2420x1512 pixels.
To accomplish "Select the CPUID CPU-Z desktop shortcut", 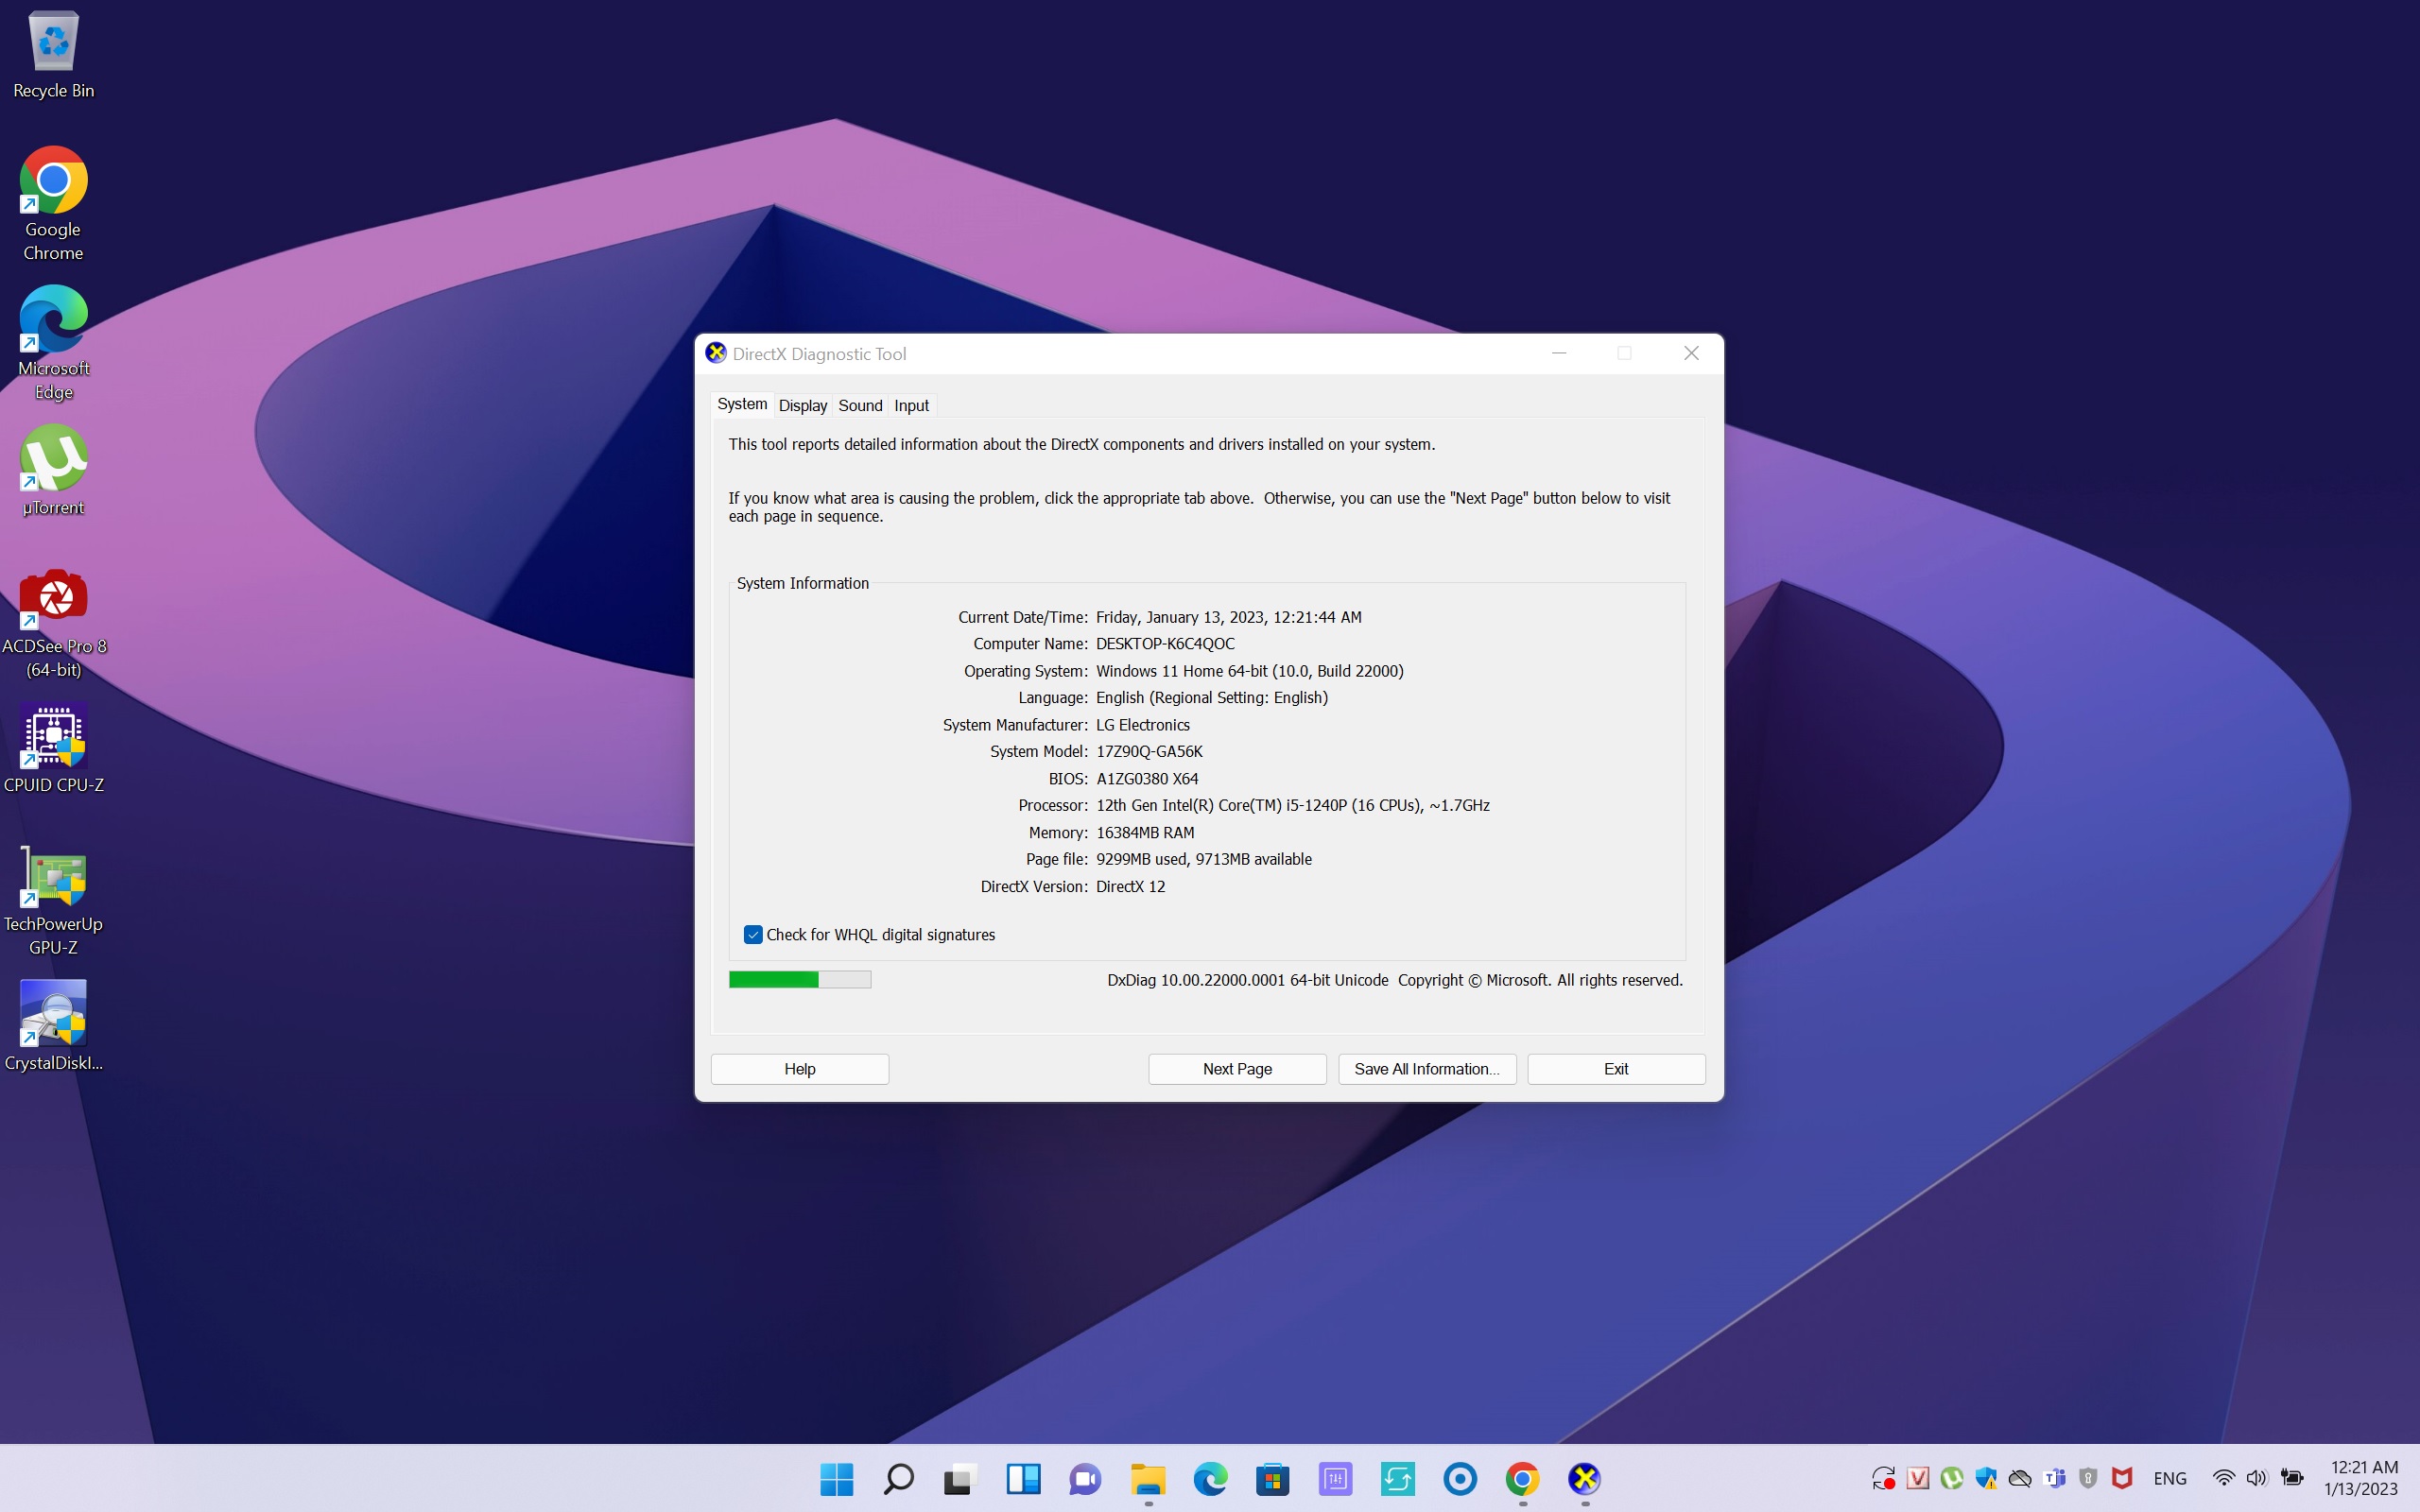I will tap(53, 749).
